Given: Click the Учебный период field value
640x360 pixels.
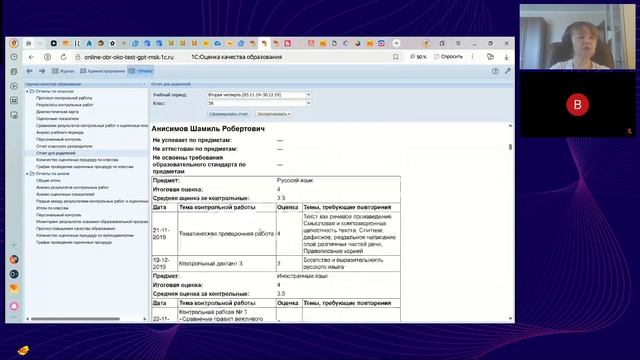Looking at the screenshot, I should [256, 95].
